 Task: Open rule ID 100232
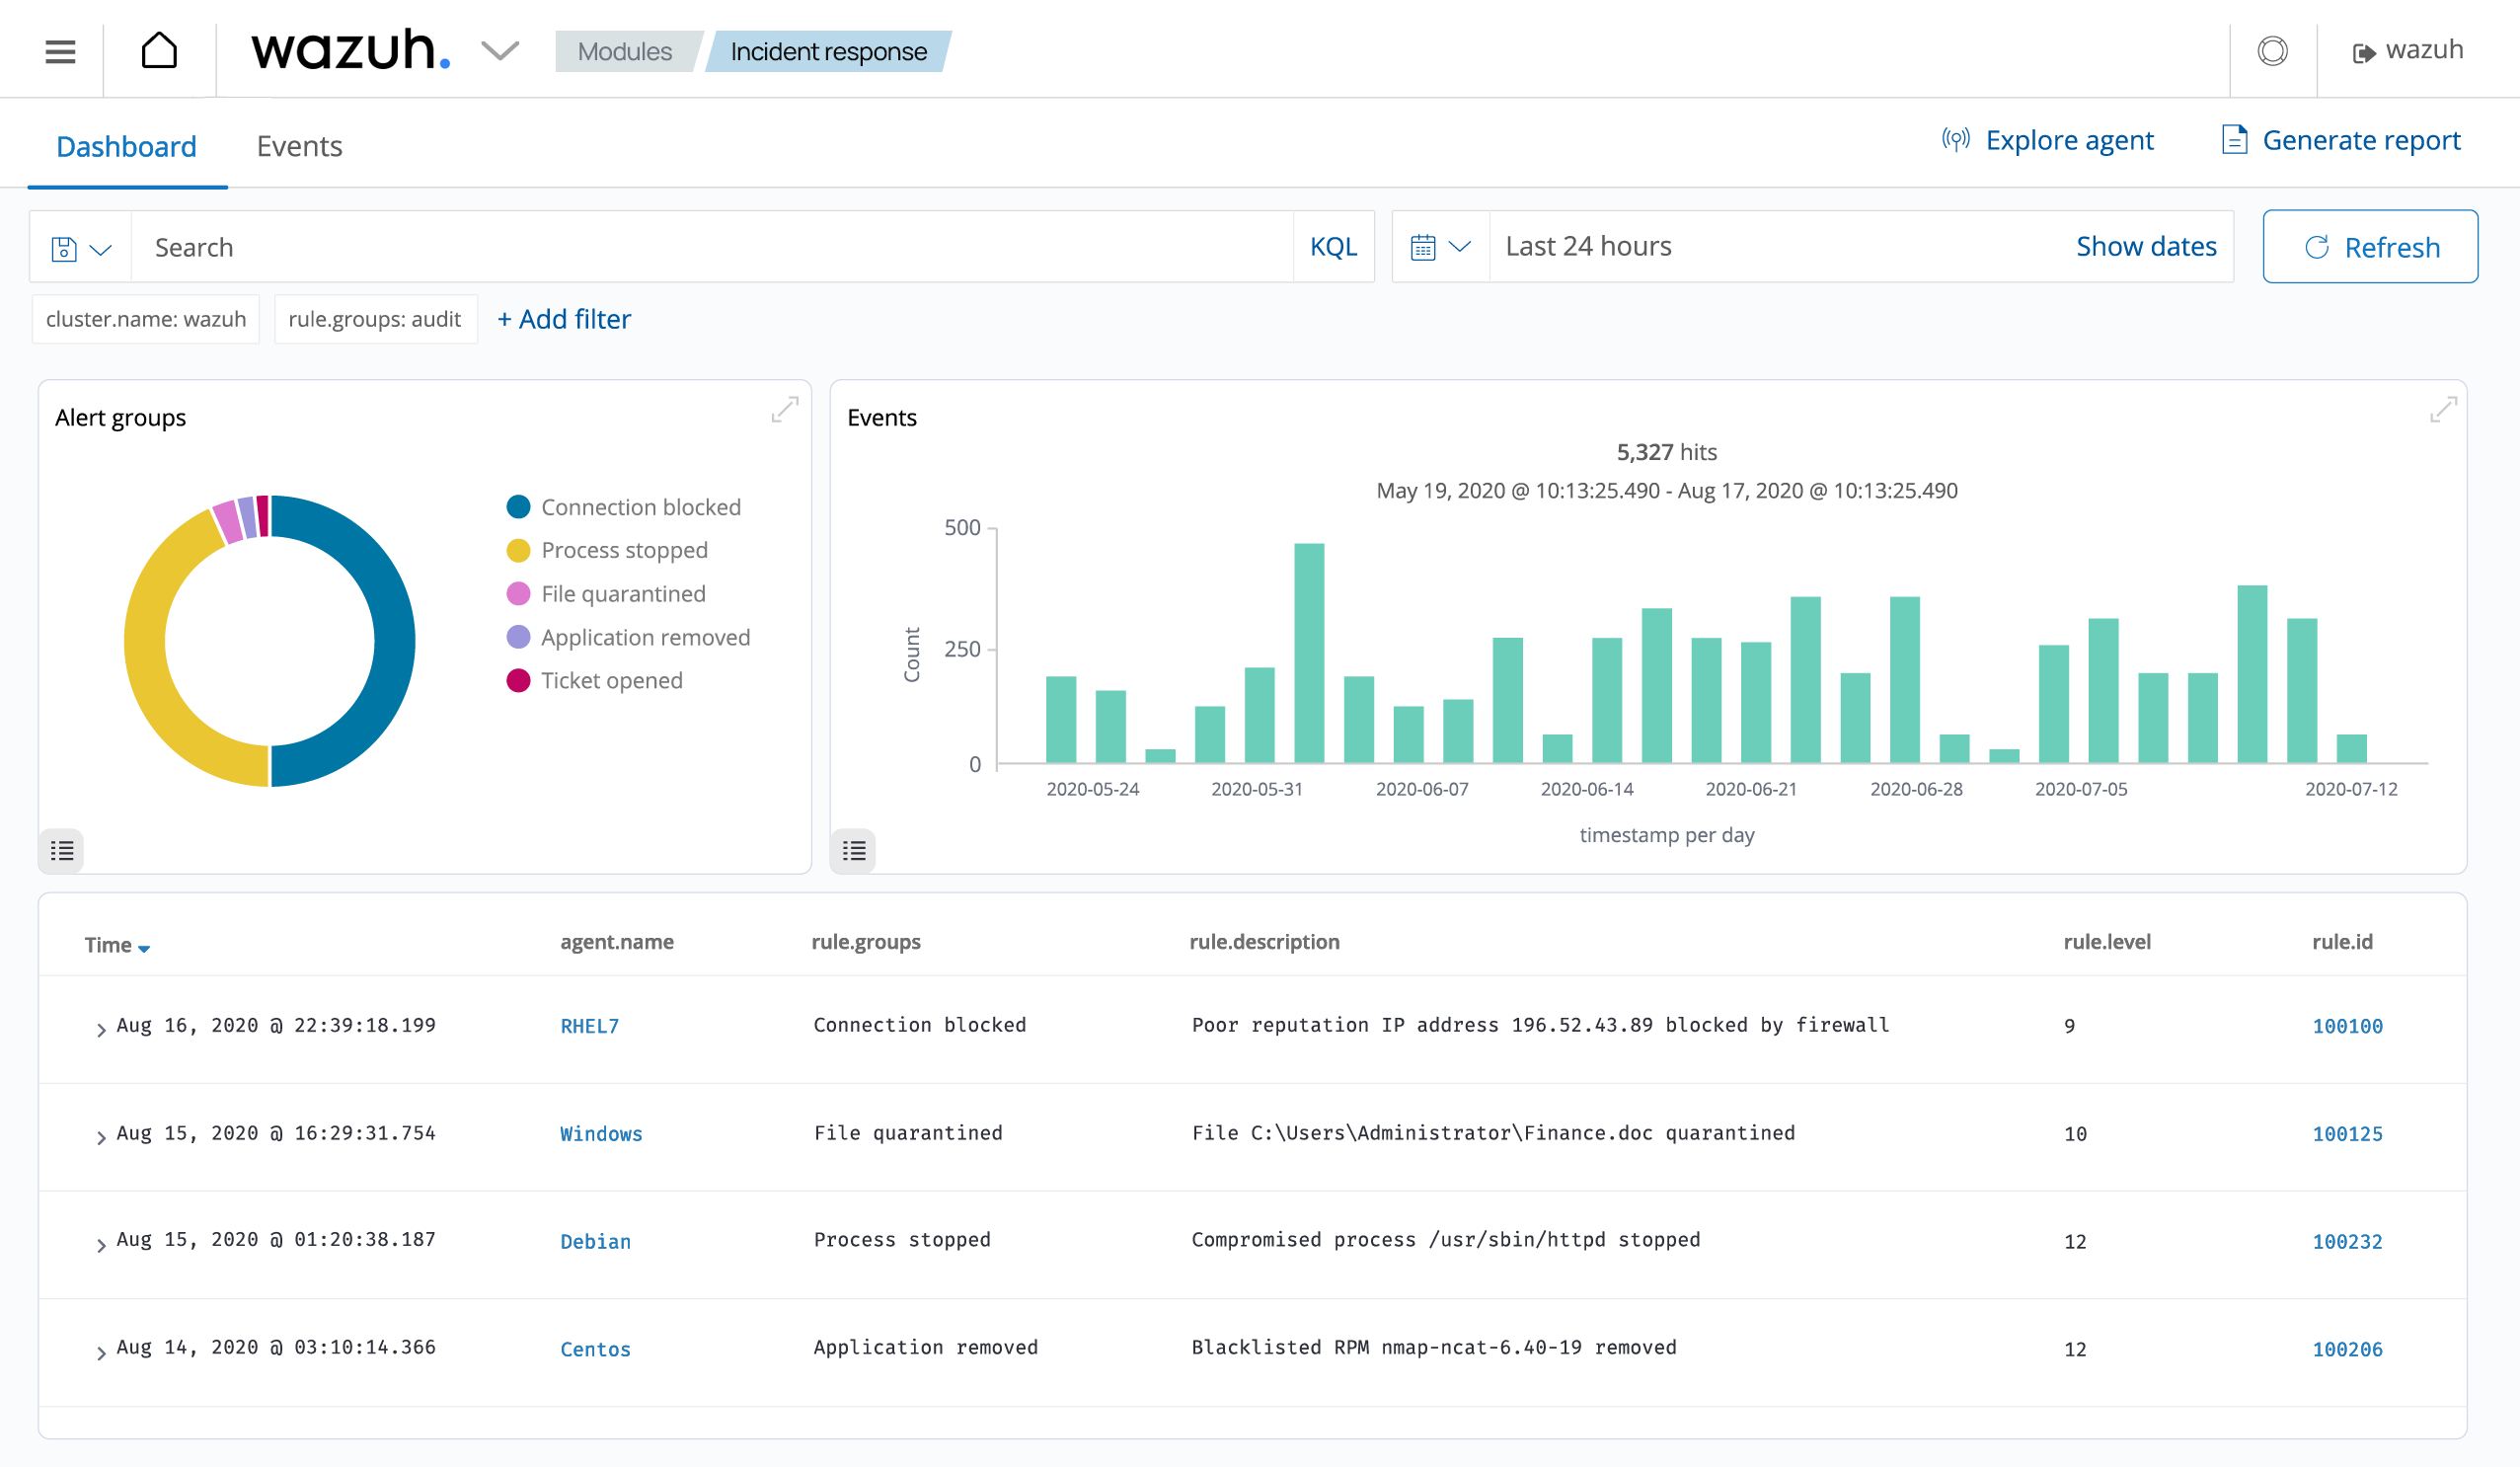tap(2347, 1242)
